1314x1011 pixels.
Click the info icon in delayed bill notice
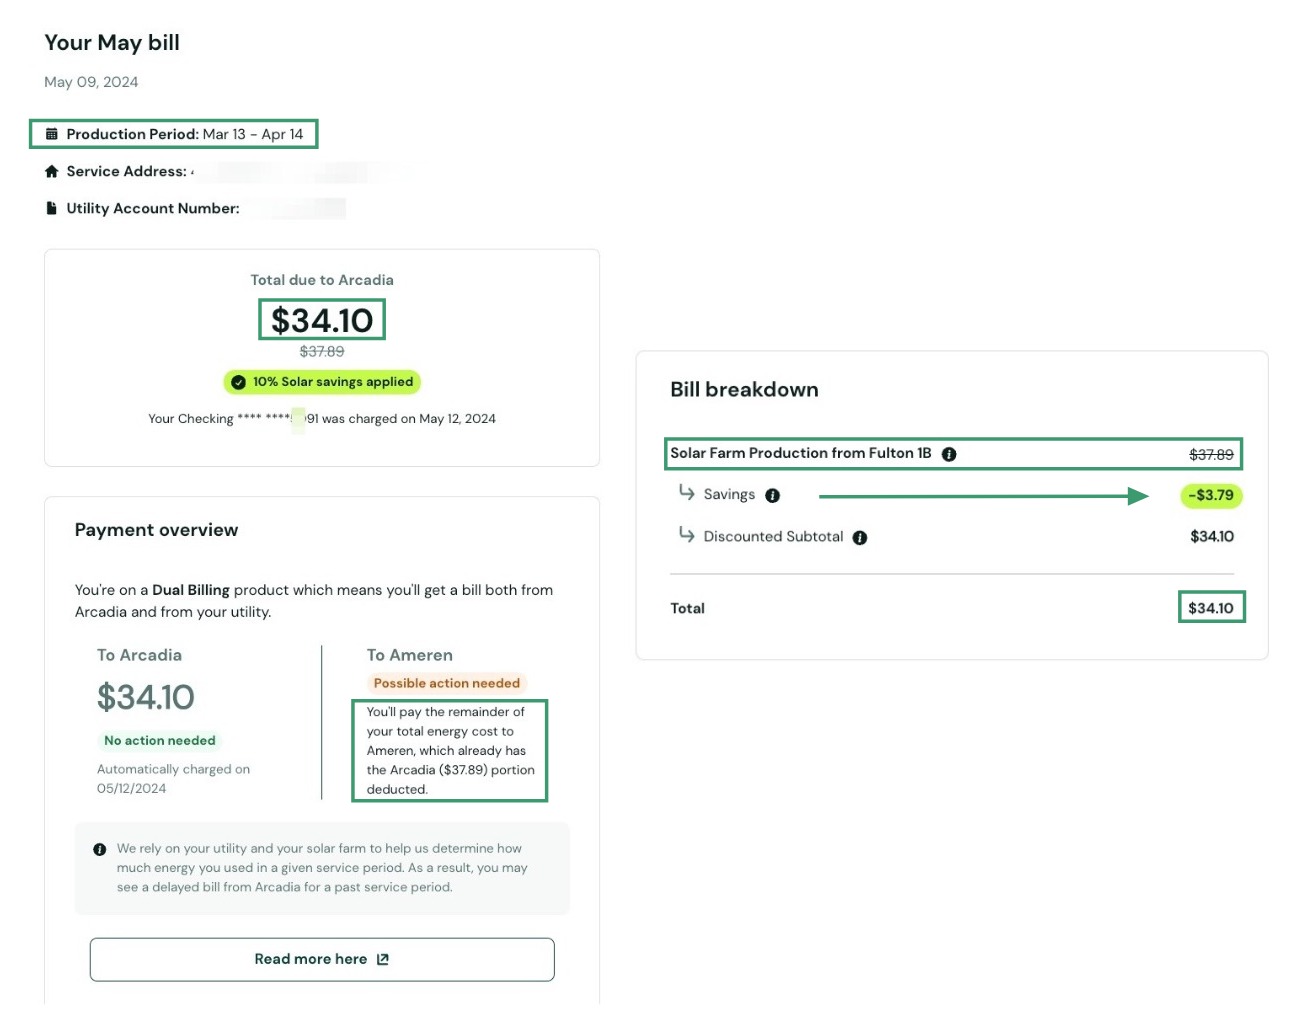100,849
